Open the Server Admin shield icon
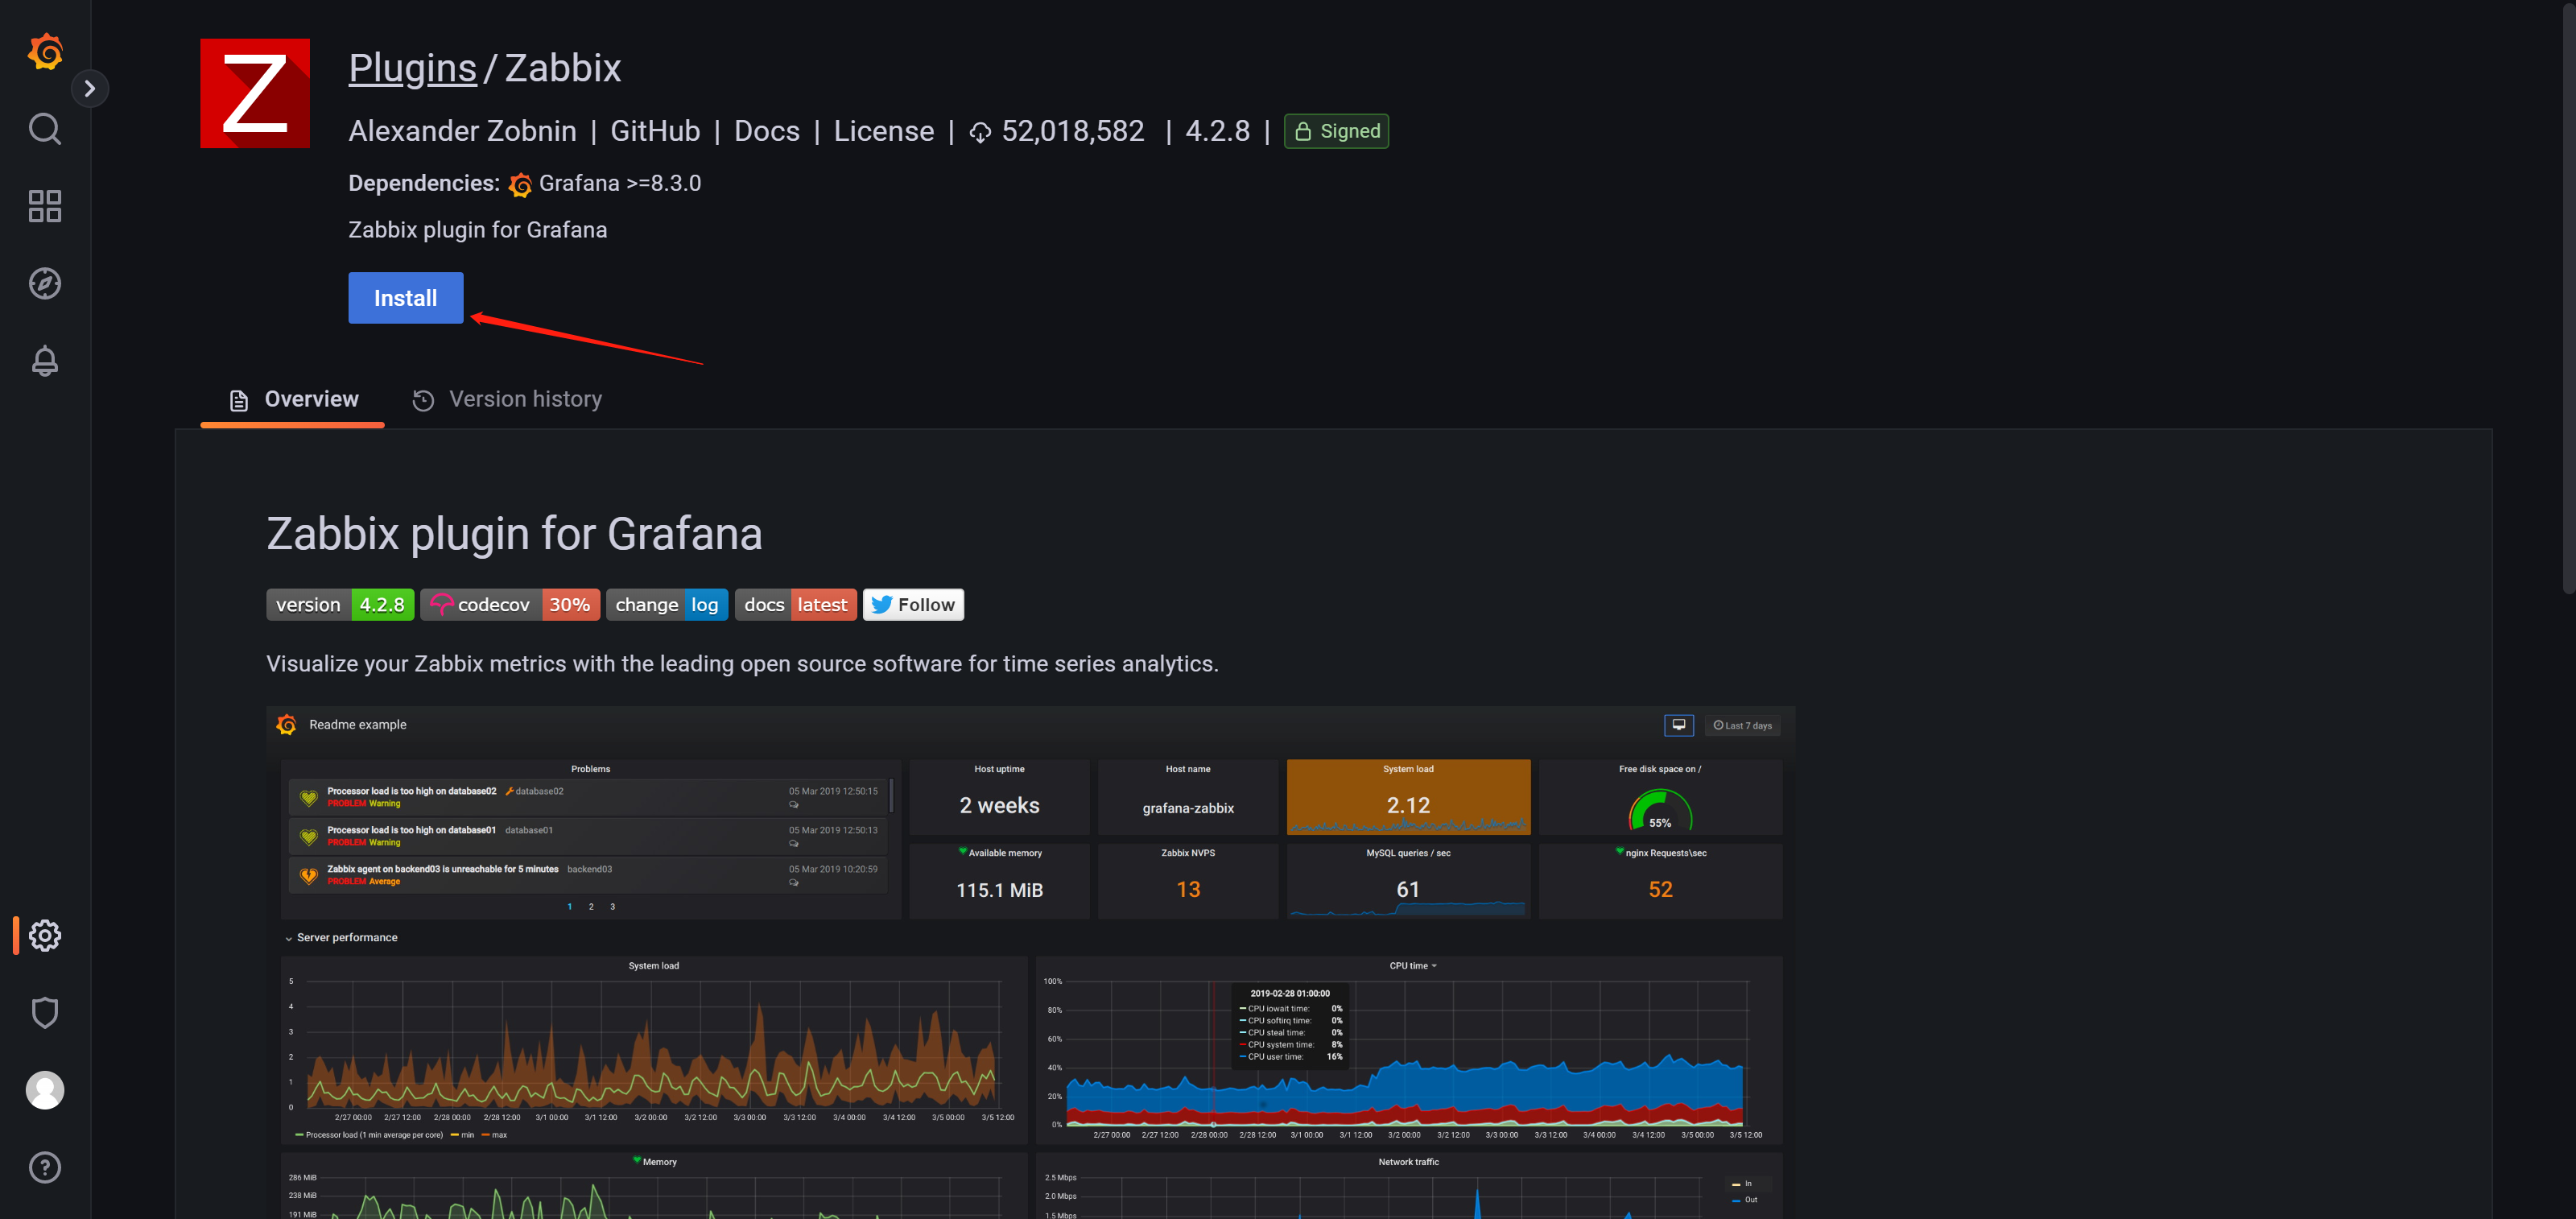 (x=45, y=1013)
